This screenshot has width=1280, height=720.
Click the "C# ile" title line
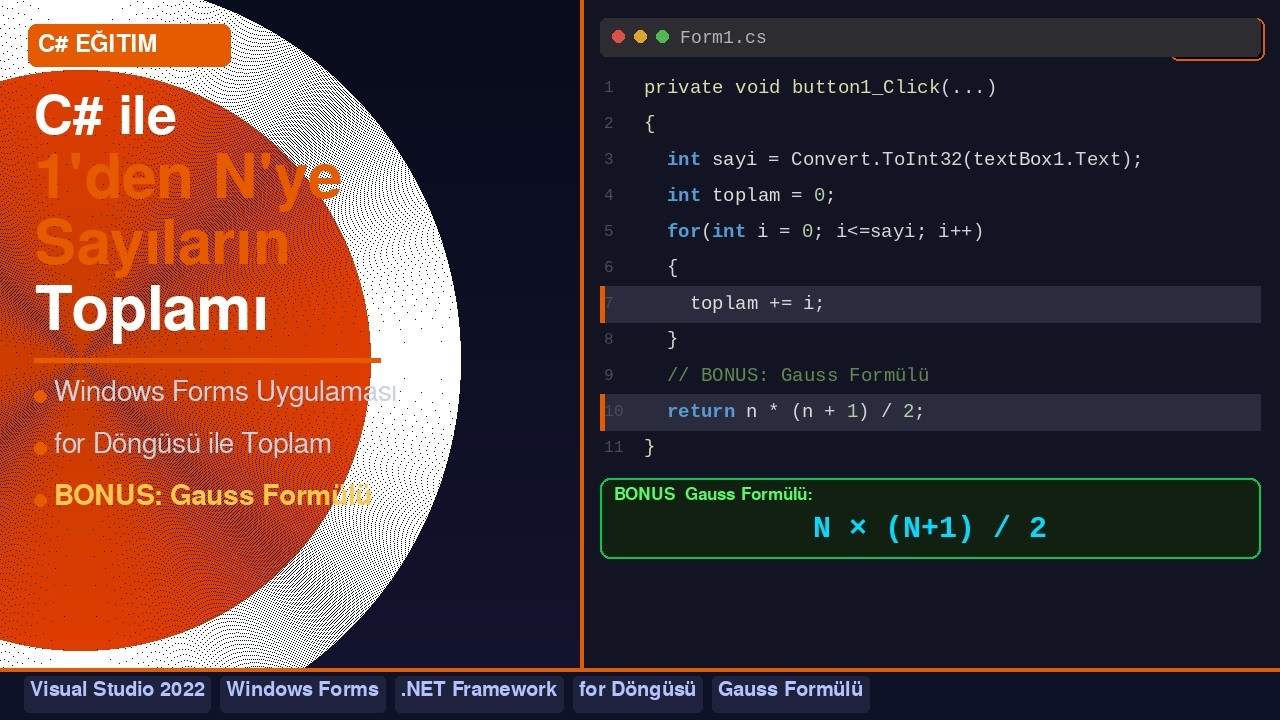pyautogui.click(x=105, y=116)
